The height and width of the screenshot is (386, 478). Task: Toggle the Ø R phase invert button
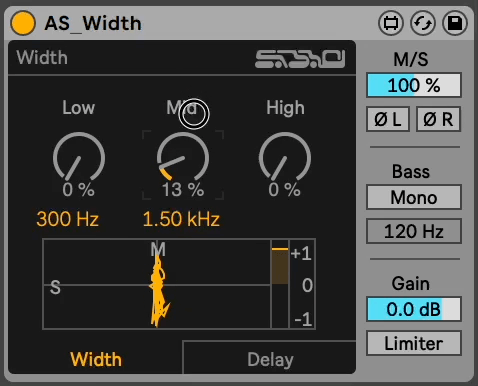[438, 119]
